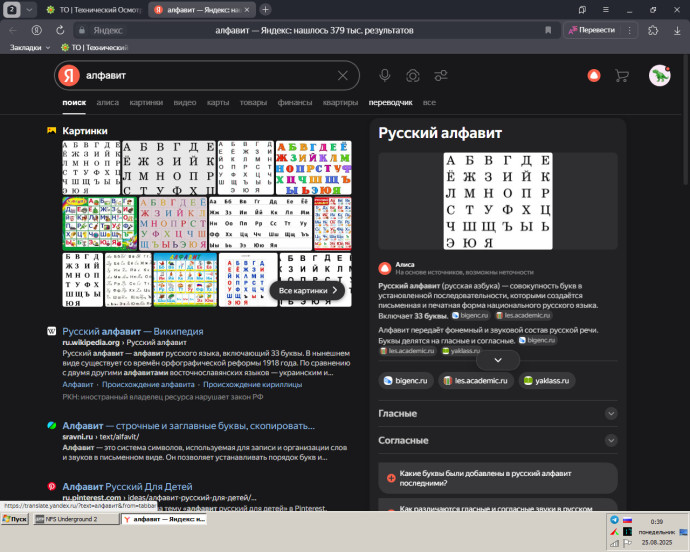Click the Картинки section icon
Viewport: 690px width, 552px height.
pos(51,130)
